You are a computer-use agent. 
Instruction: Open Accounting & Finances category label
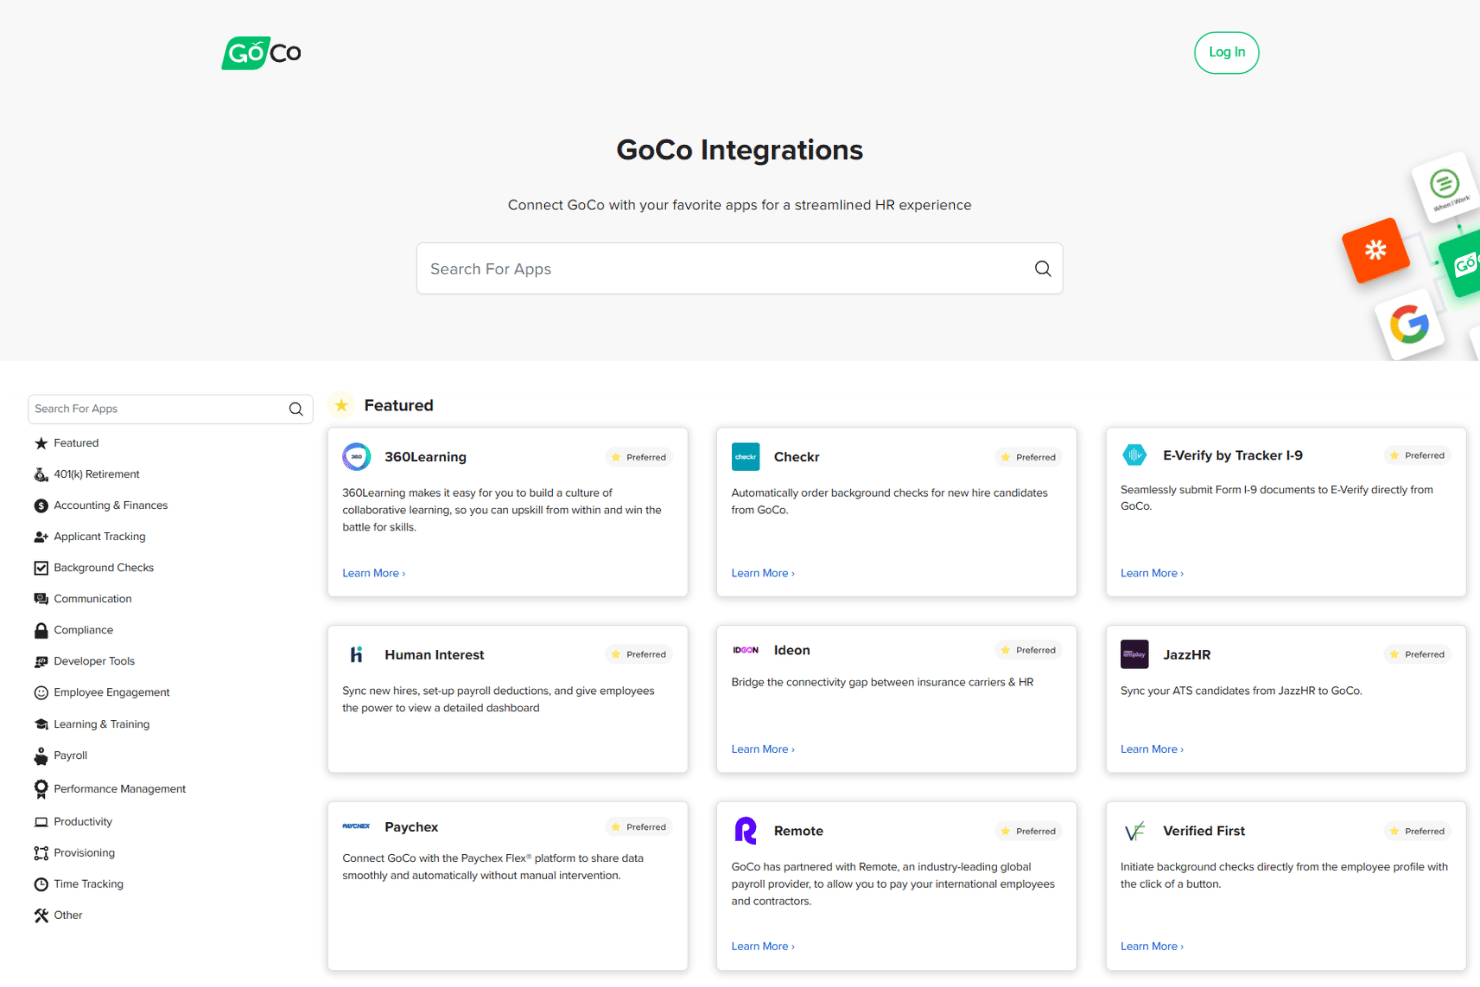(x=111, y=506)
